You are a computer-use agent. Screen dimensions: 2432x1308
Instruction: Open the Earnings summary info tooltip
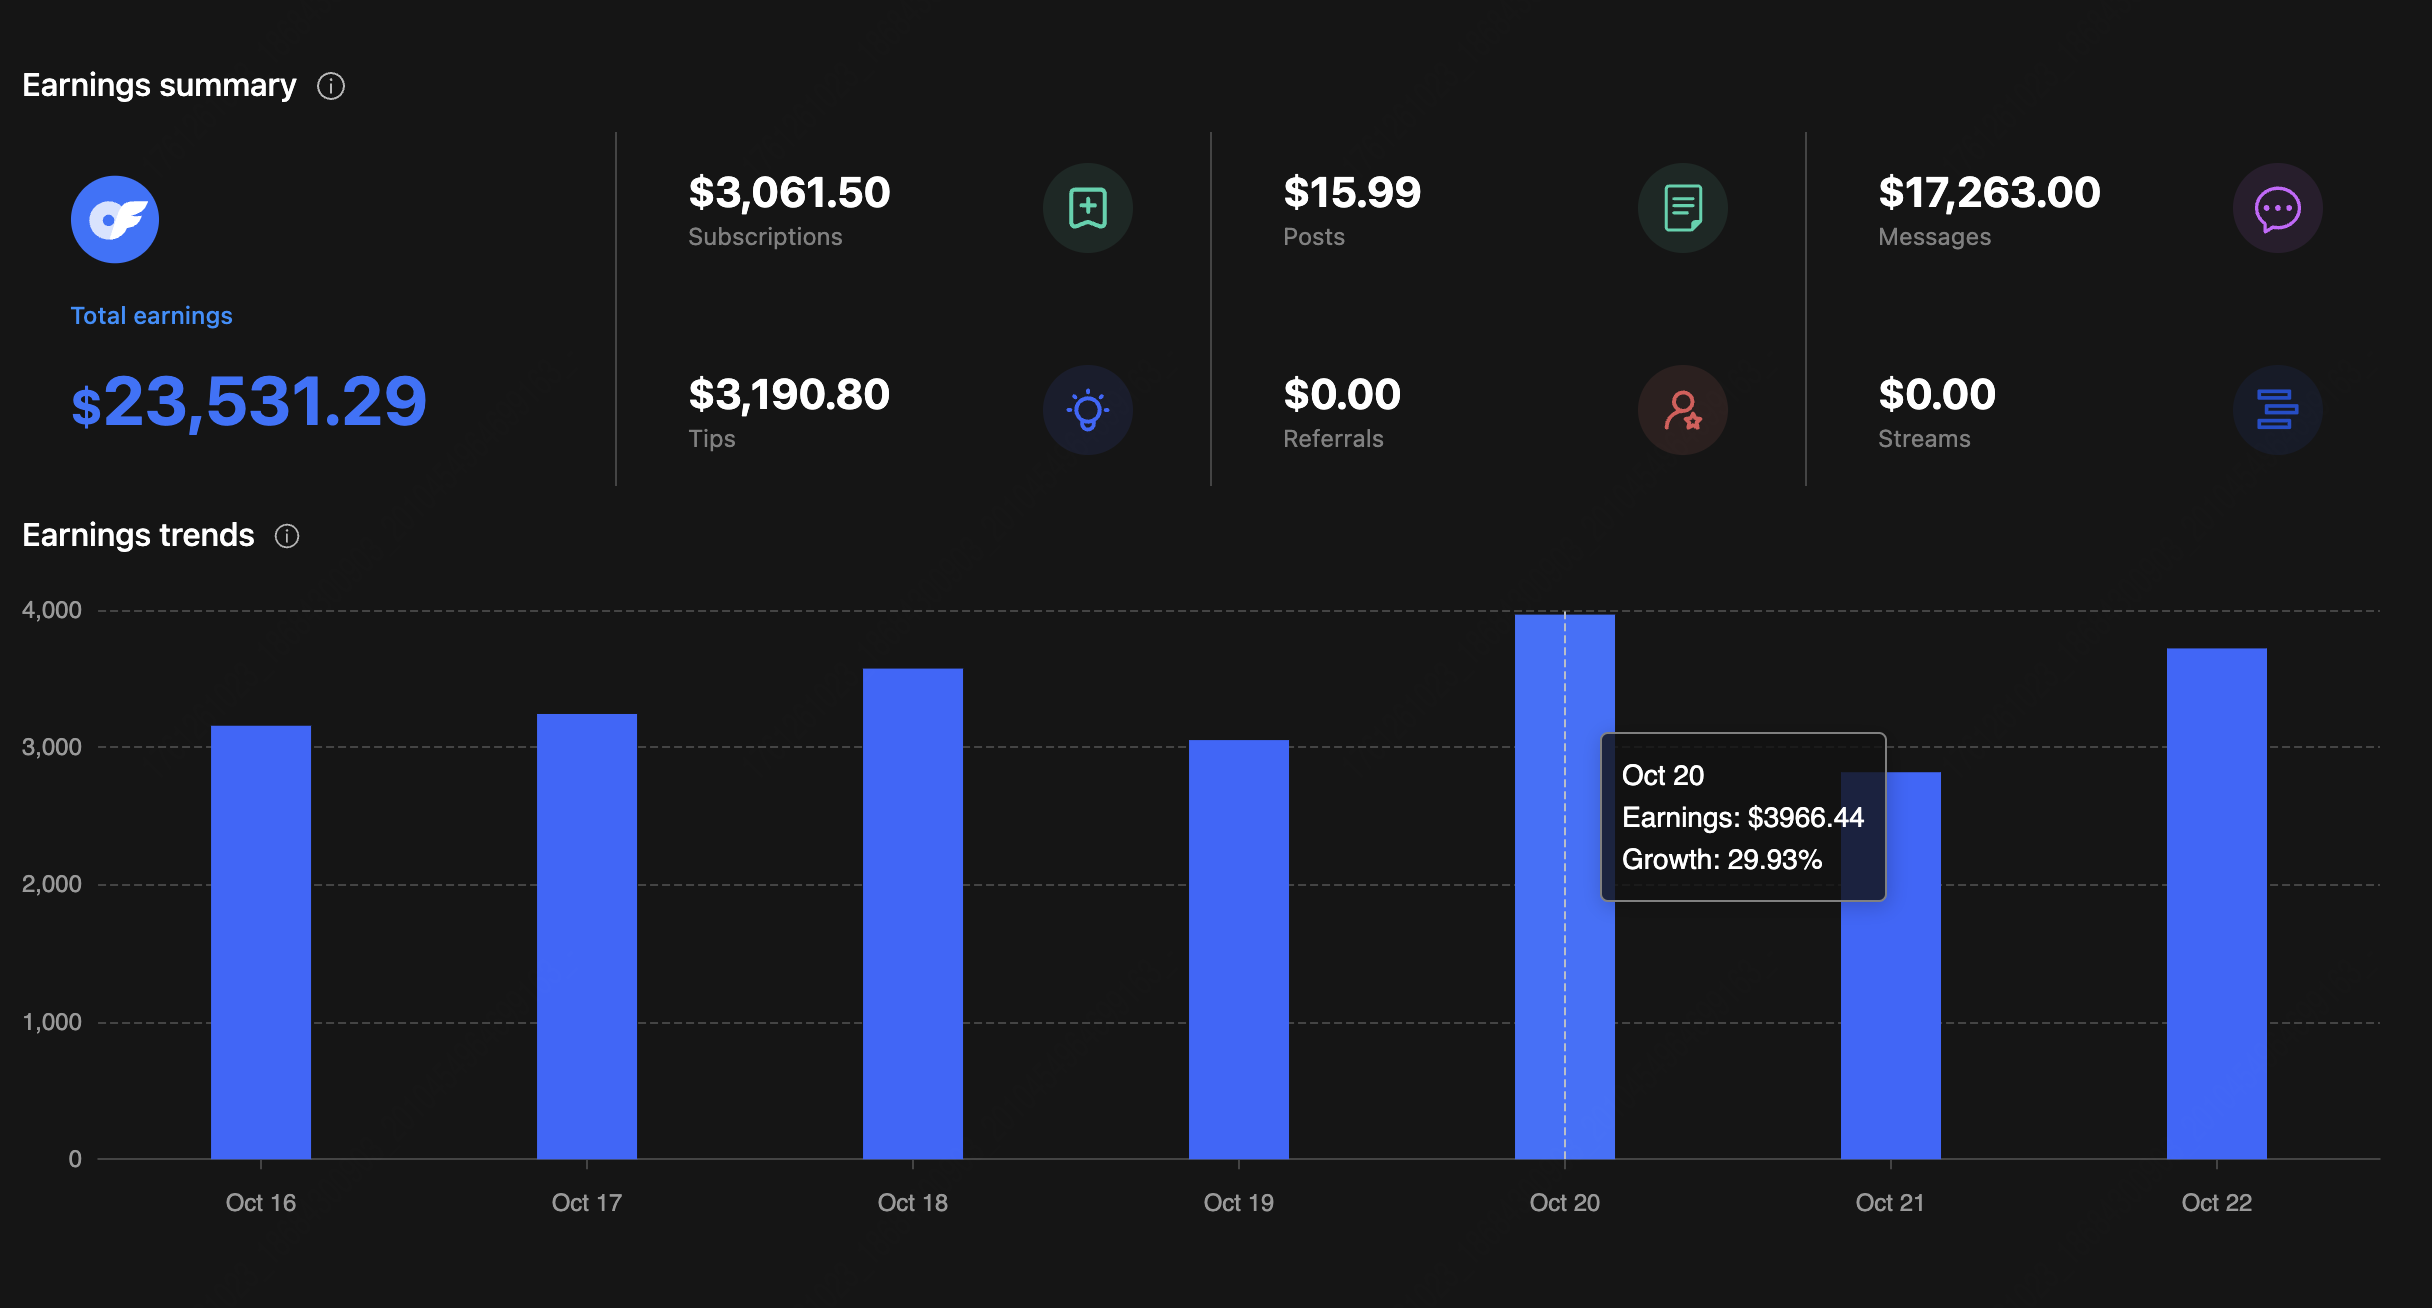tap(331, 86)
